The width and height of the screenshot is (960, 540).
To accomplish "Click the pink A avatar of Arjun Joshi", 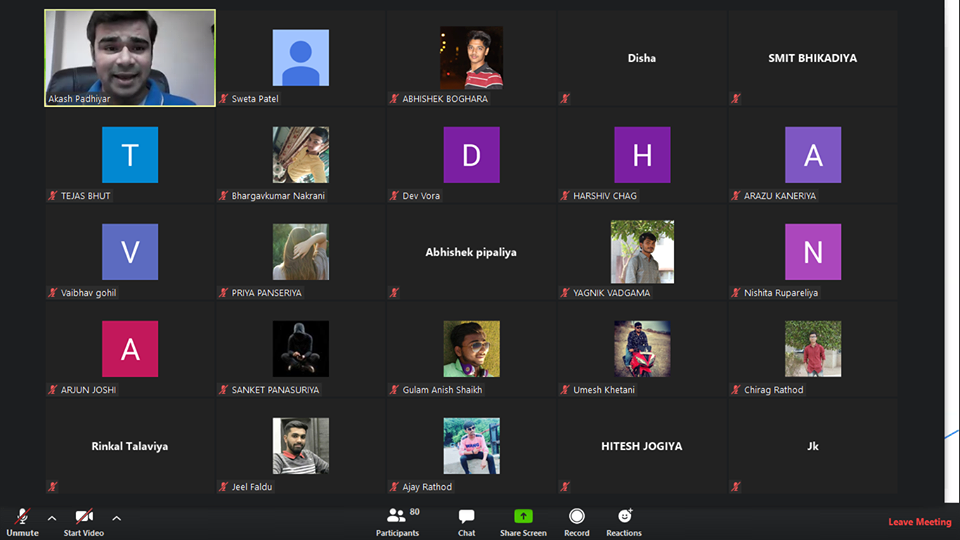I will [130, 349].
